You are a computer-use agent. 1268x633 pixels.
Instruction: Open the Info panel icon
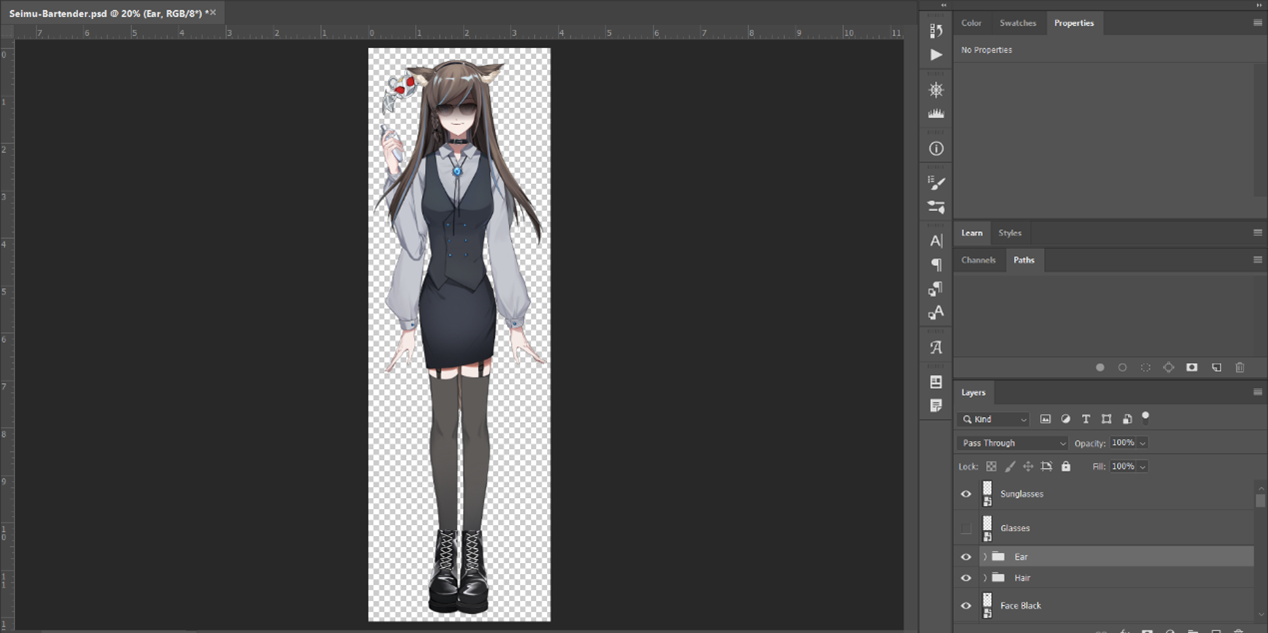click(936, 148)
